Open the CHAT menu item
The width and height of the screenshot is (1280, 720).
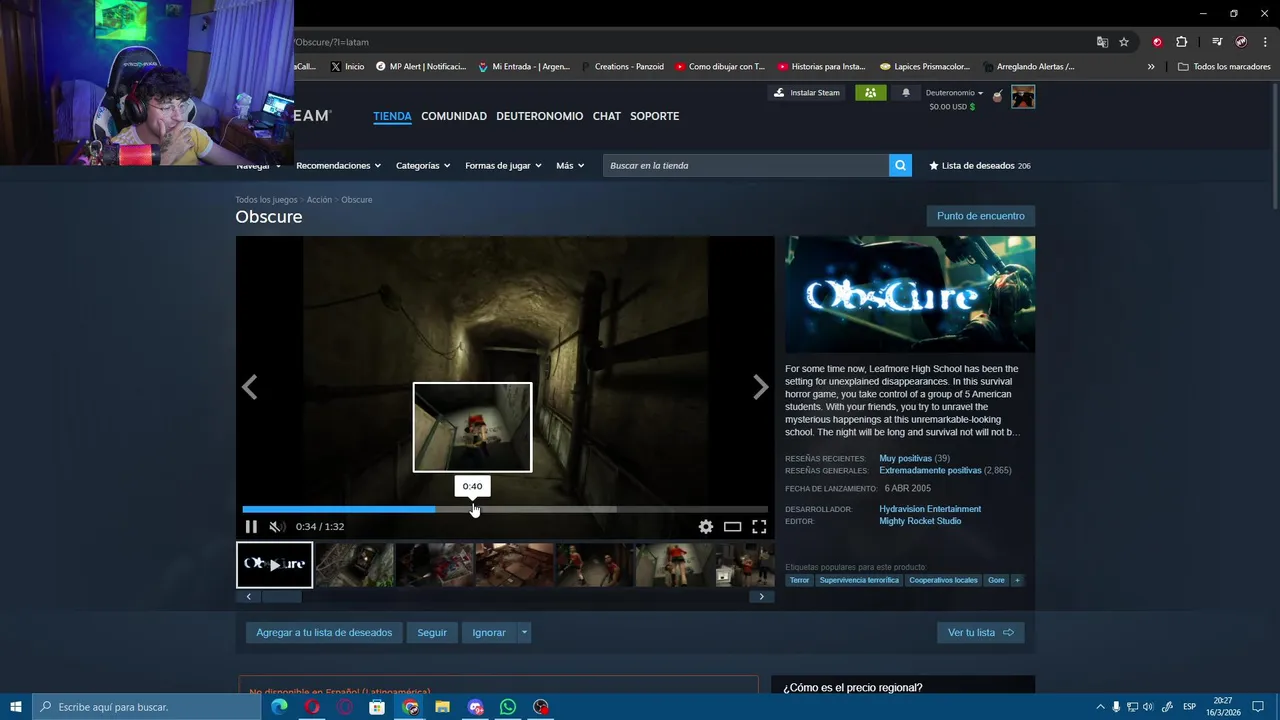(607, 116)
